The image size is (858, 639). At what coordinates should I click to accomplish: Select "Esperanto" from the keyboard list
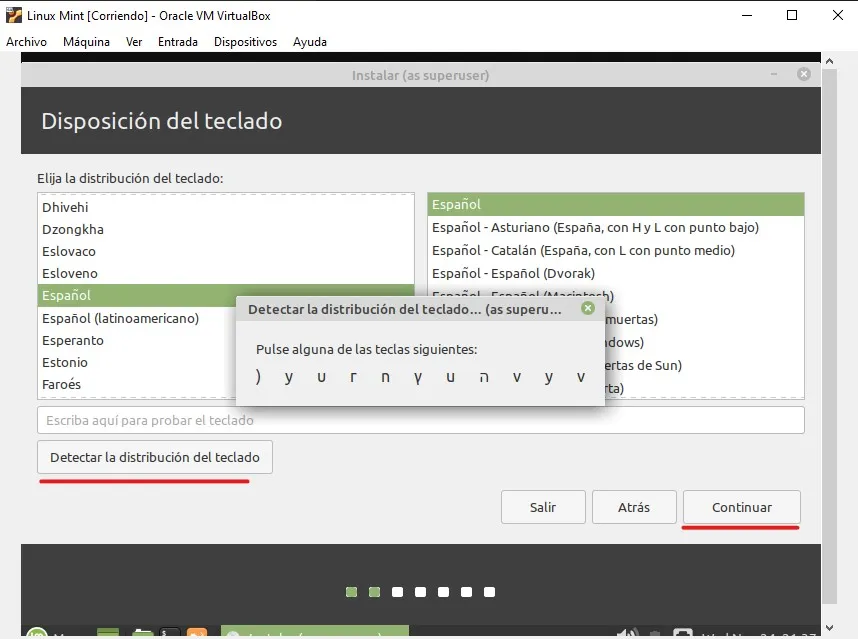pyautogui.click(x=72, y=339)
